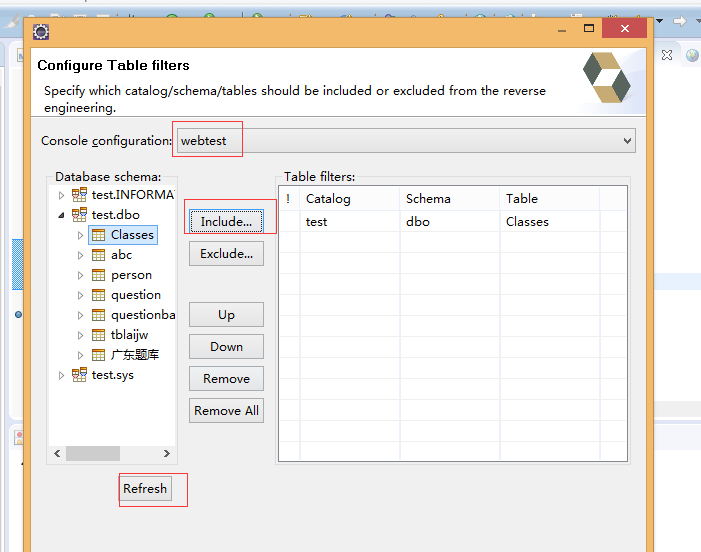Click the Exclude... button
The width and height of the screenshot is (701, 552).
coord(226,253)
